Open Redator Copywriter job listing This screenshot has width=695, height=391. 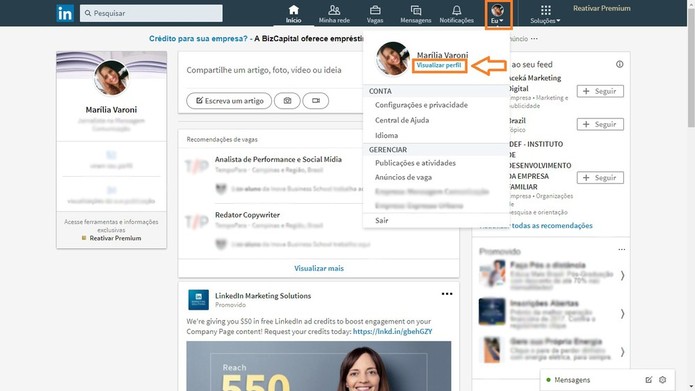click(x=247, y=215)
